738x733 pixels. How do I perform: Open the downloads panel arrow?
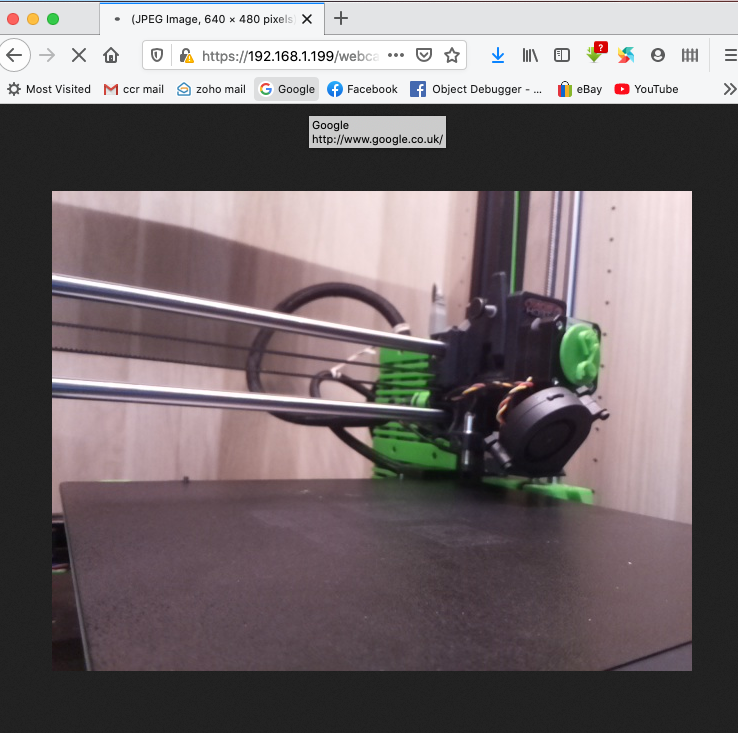click(x=498, y=56)
